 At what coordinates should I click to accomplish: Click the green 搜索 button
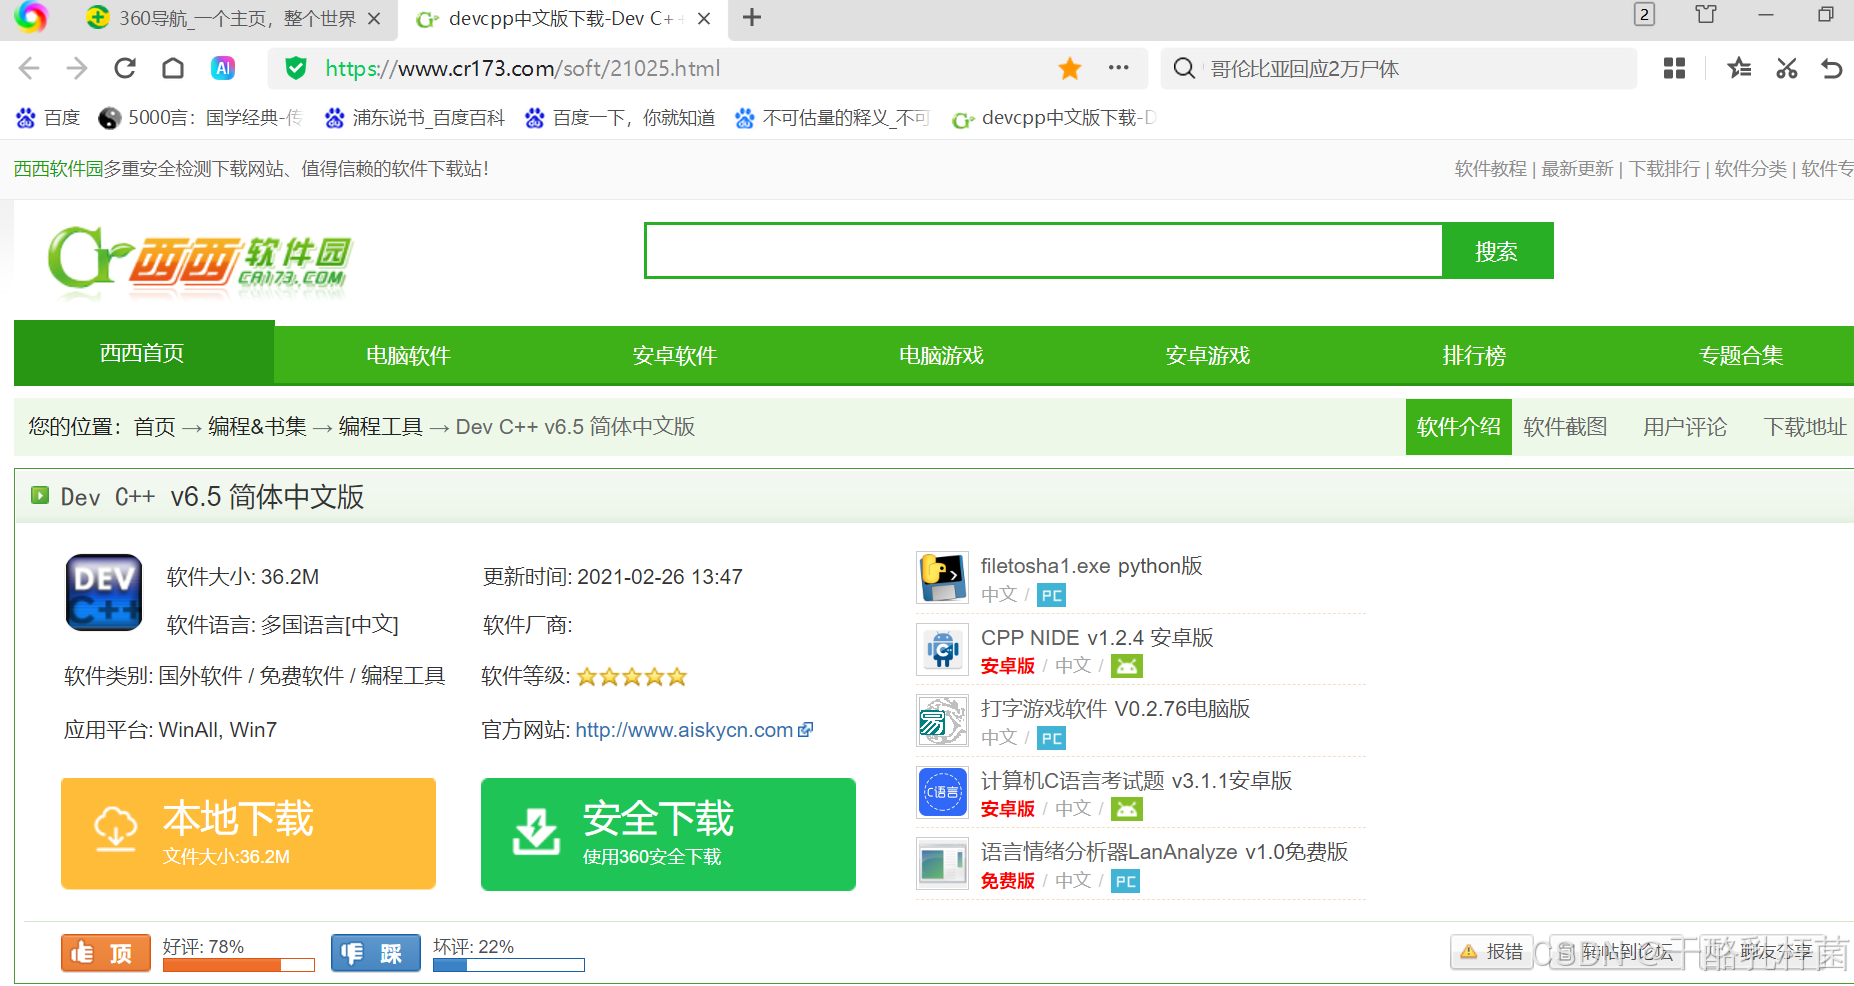[x=1497, y=251]
